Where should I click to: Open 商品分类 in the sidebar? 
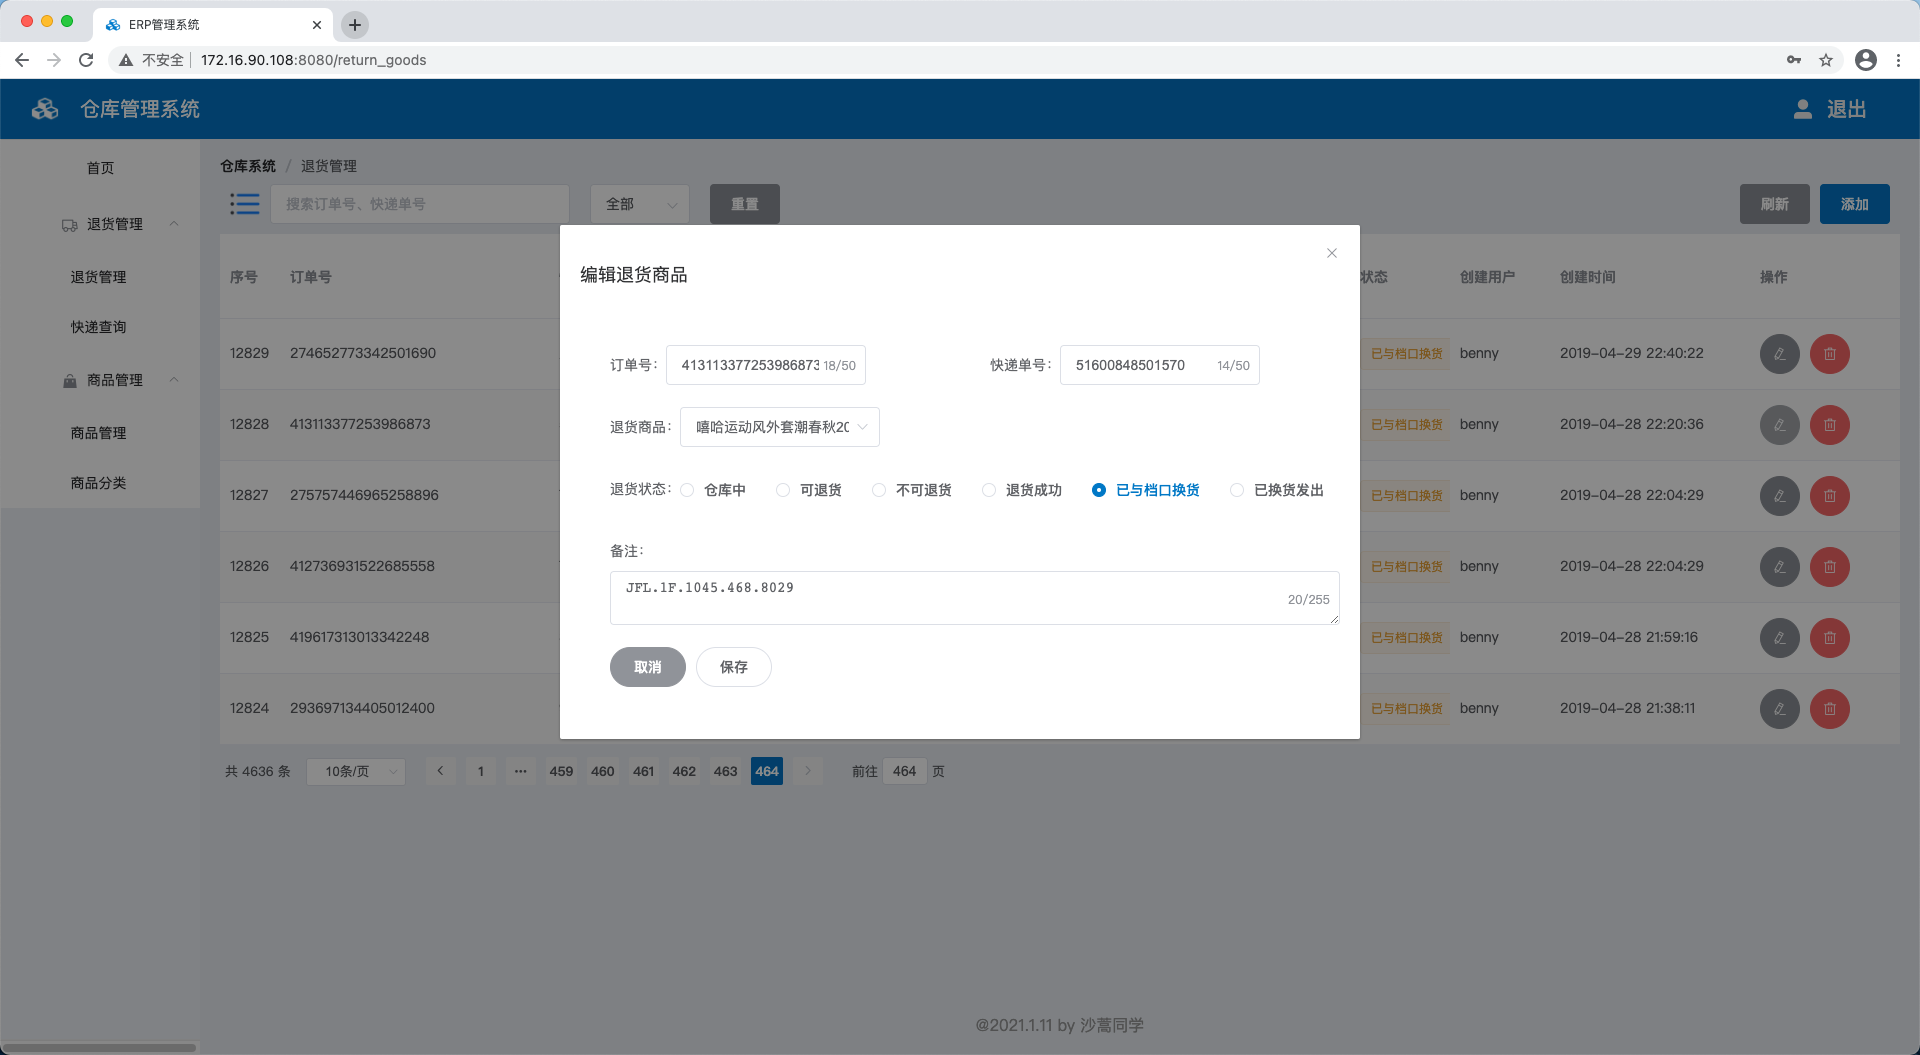pos(98,483)
